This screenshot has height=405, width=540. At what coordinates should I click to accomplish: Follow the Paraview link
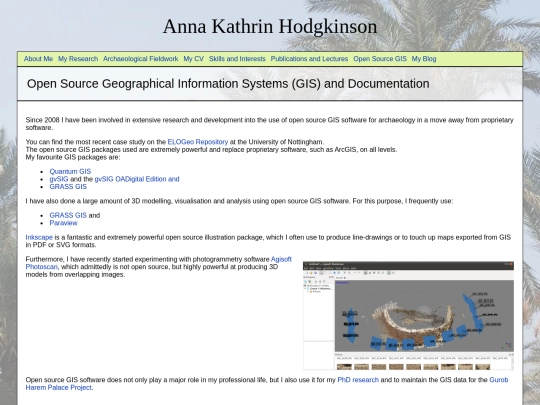63,223
